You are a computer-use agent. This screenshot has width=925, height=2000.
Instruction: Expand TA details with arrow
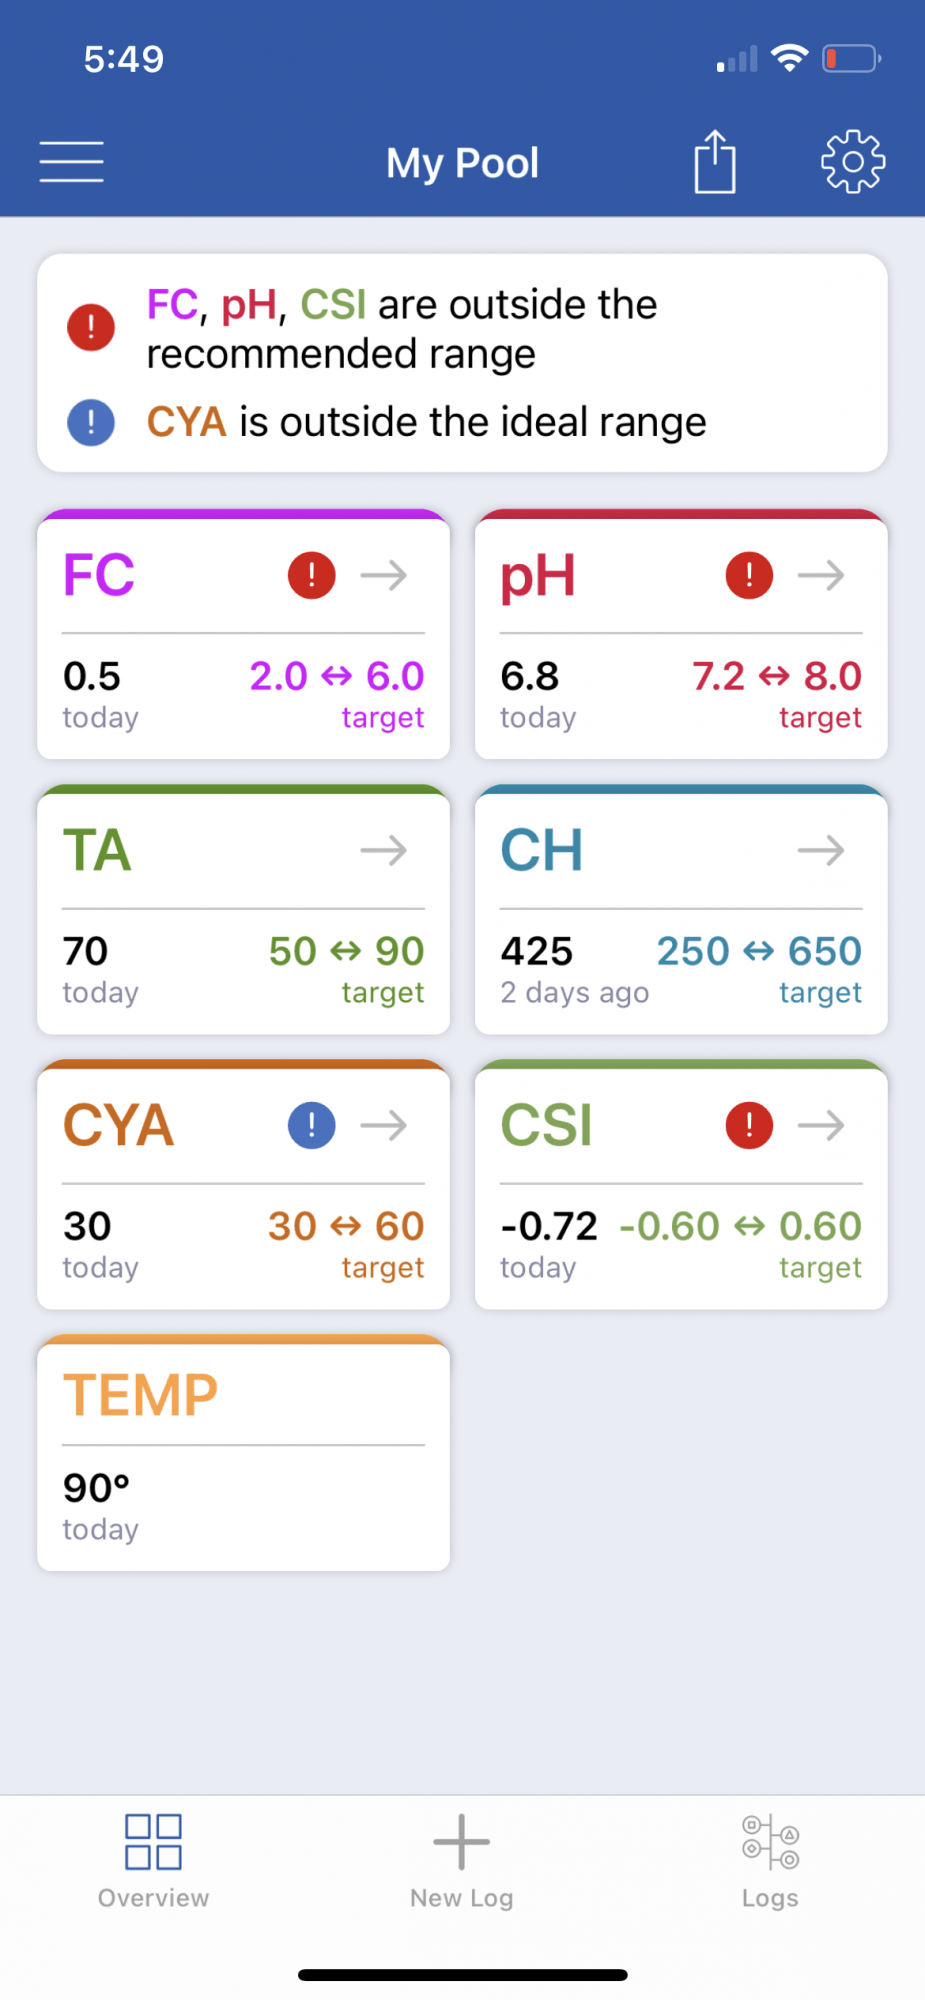click(384, 851)
